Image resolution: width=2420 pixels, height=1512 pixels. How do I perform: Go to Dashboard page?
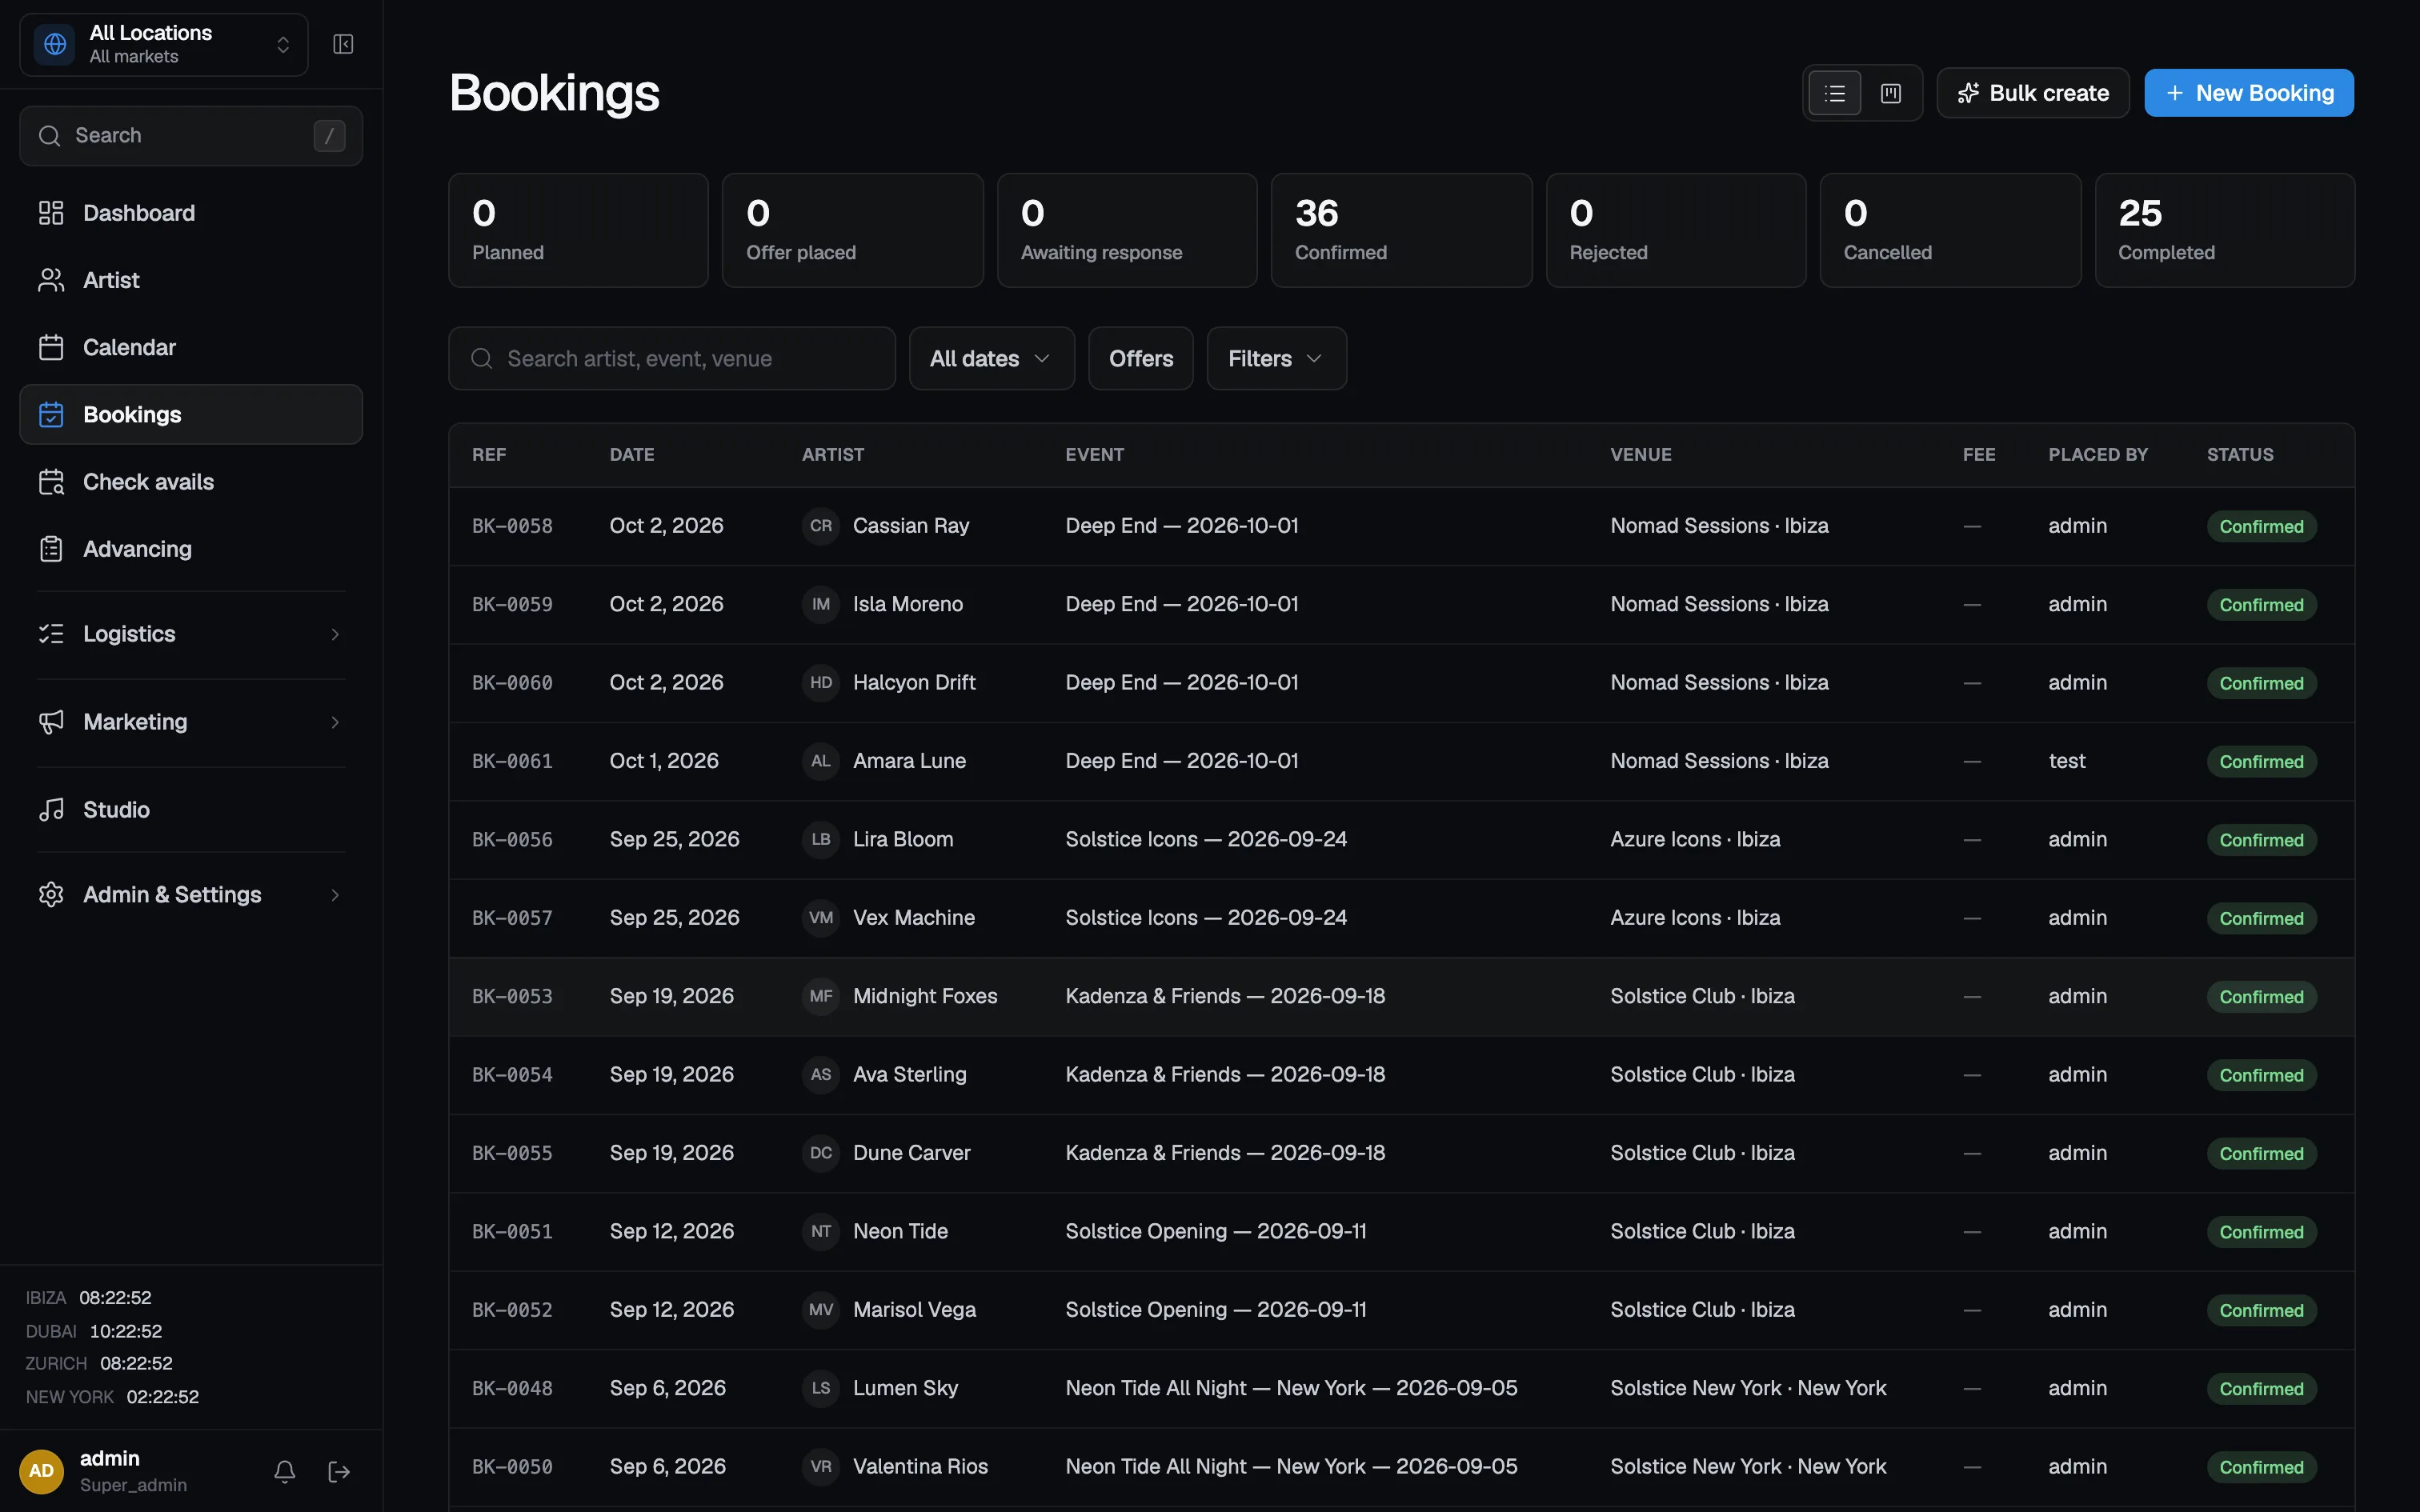tap(191, 213)
